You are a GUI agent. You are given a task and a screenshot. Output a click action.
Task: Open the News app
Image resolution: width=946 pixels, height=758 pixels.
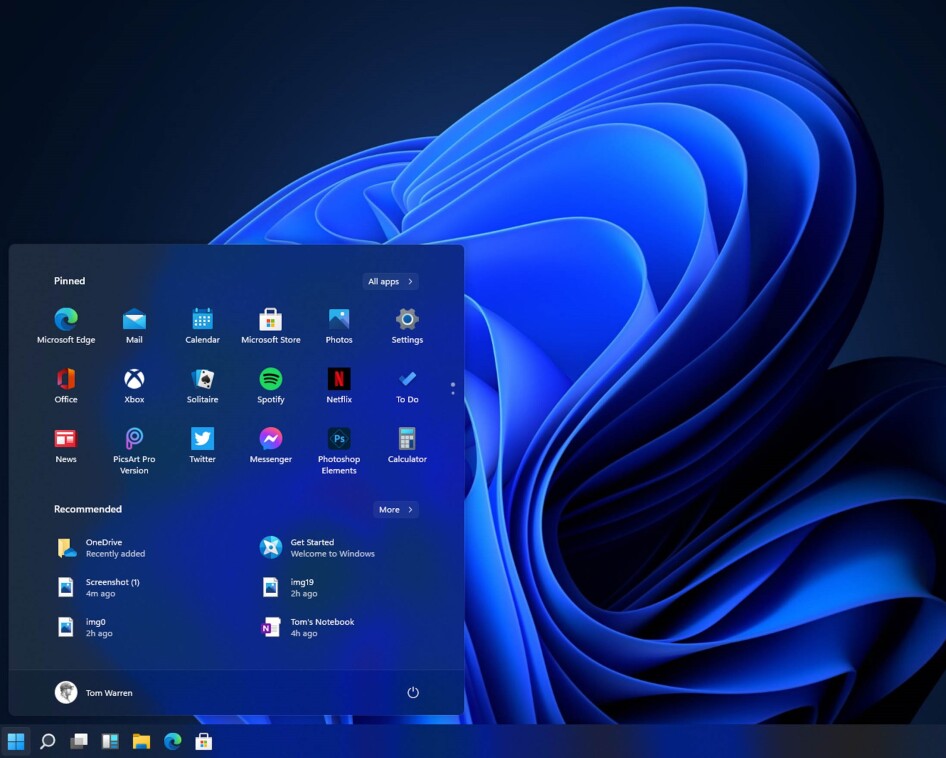[x=66, y=445]
